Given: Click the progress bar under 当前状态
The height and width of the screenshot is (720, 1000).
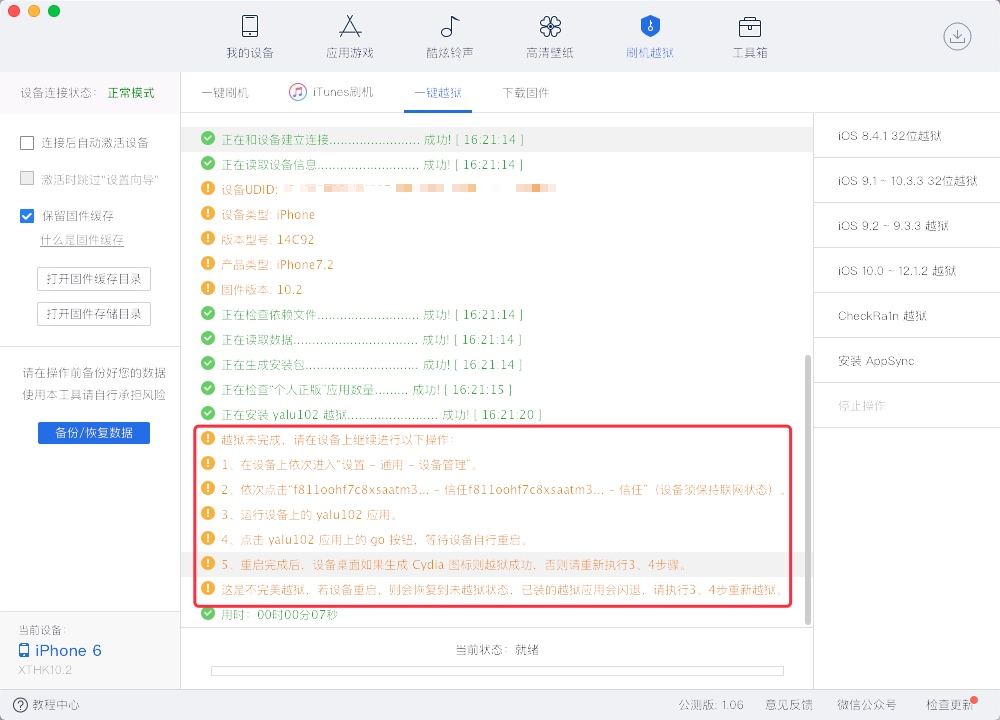Looking at the screenshot, I should pos(497,671).
